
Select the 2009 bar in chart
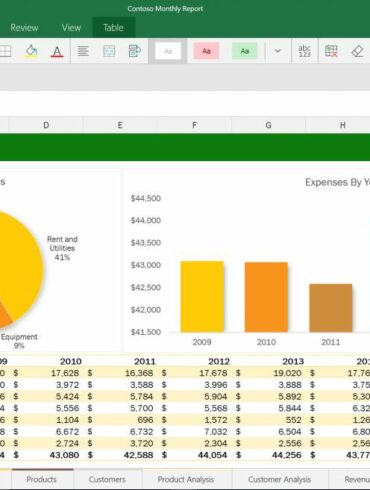(x=202, y=297)
